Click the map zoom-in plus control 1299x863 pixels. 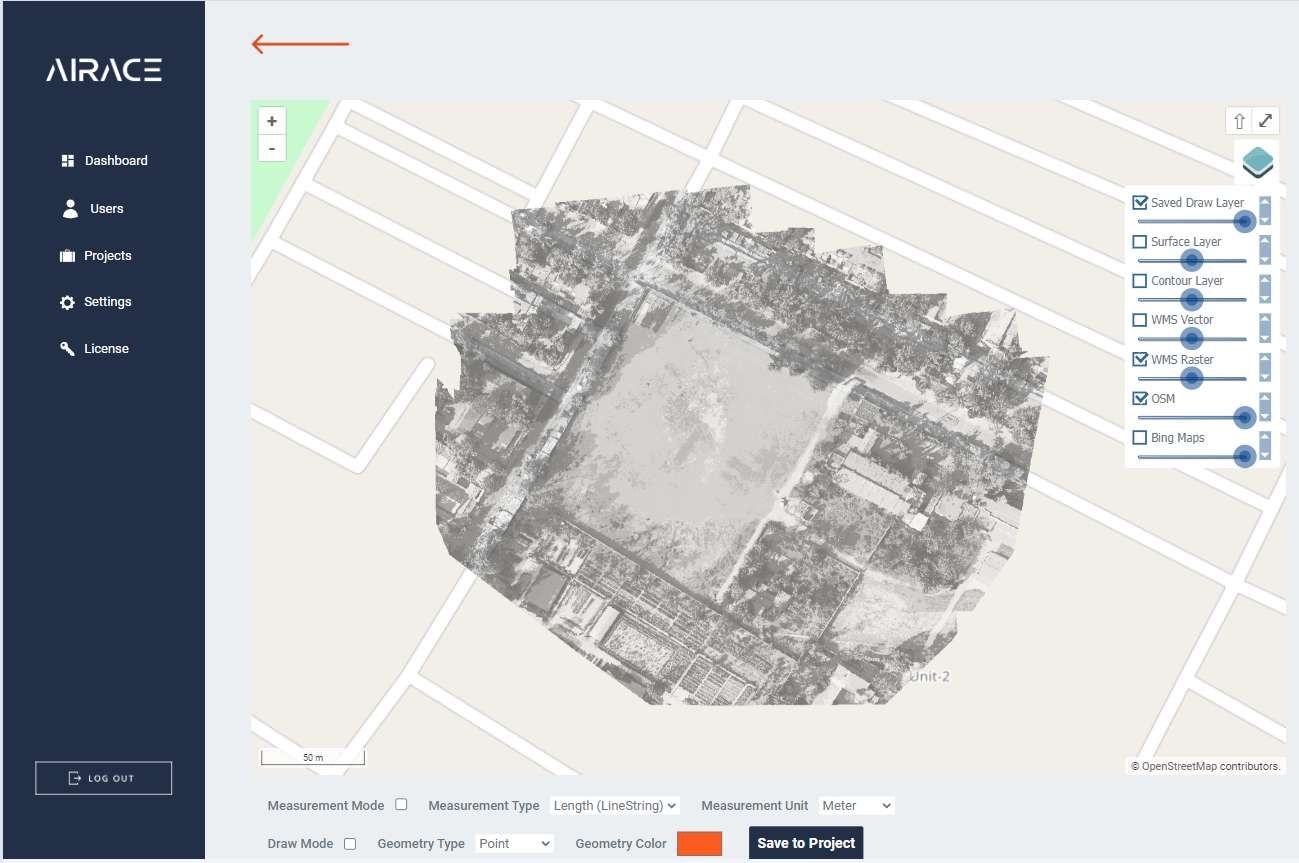coord(271,120)
